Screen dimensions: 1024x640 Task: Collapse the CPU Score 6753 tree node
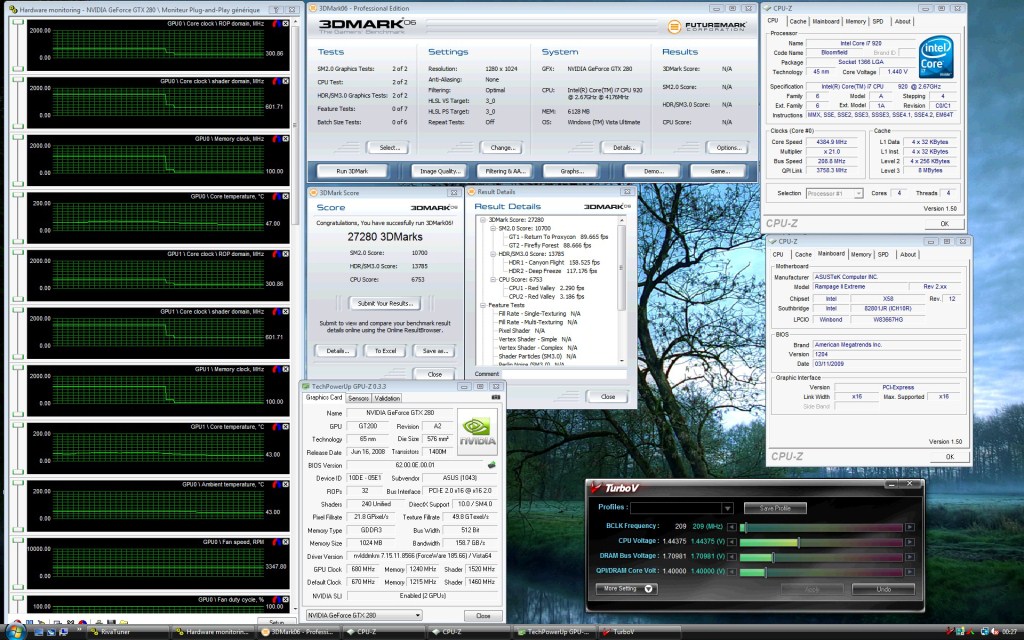492,280
